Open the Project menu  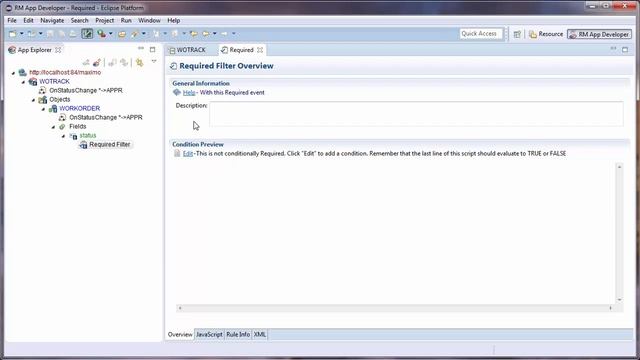point(104,20)
